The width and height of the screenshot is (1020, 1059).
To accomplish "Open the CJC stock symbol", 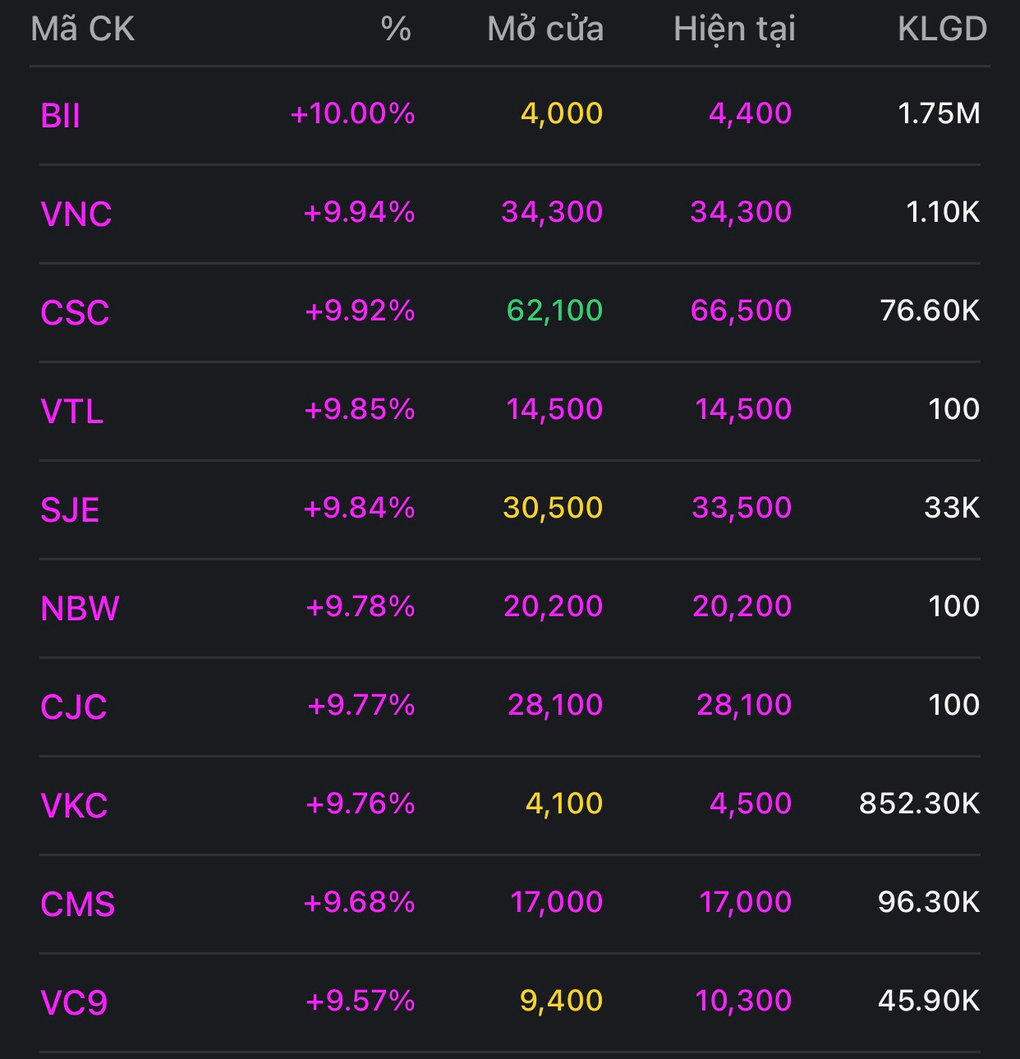I will (x=74, y=707).
